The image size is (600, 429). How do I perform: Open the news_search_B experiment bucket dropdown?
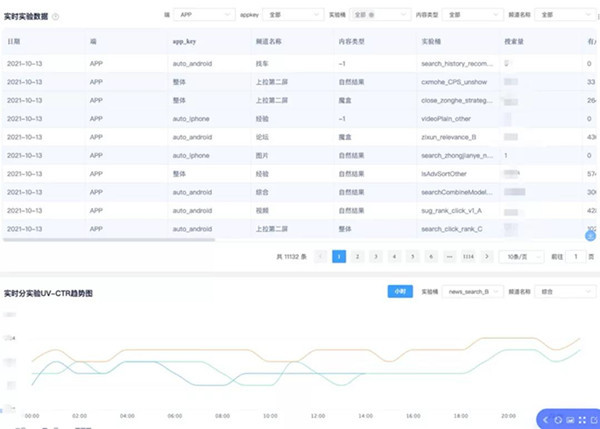[473, 291]
